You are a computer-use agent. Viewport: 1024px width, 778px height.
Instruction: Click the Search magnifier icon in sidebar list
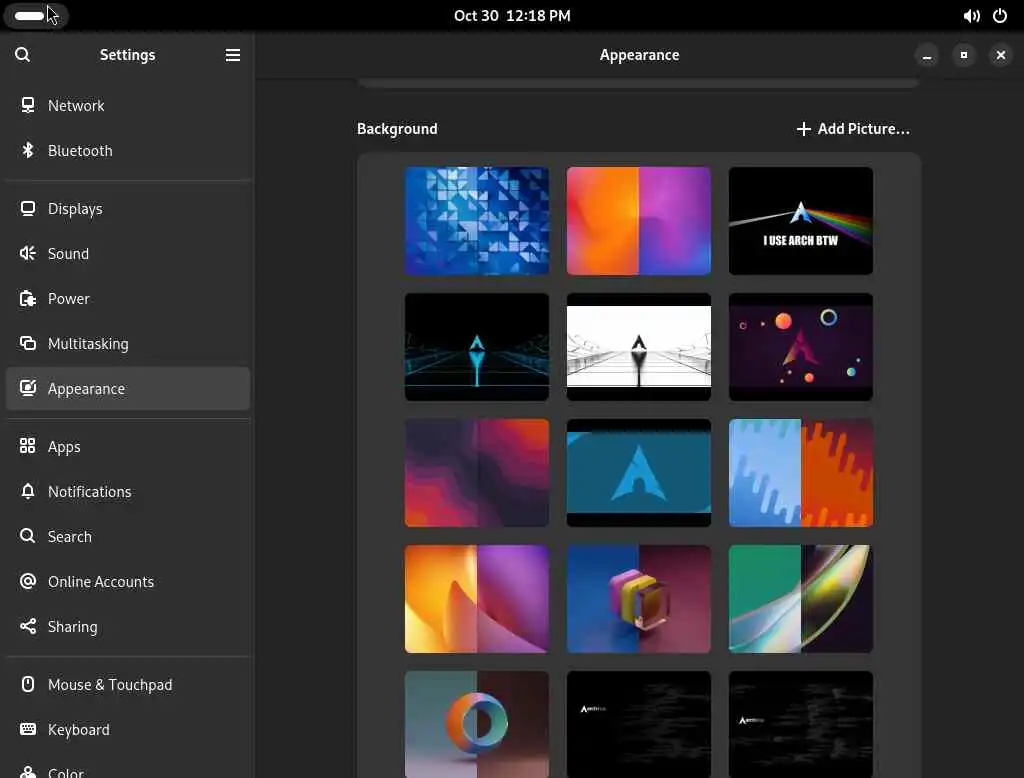coord(27,536)
